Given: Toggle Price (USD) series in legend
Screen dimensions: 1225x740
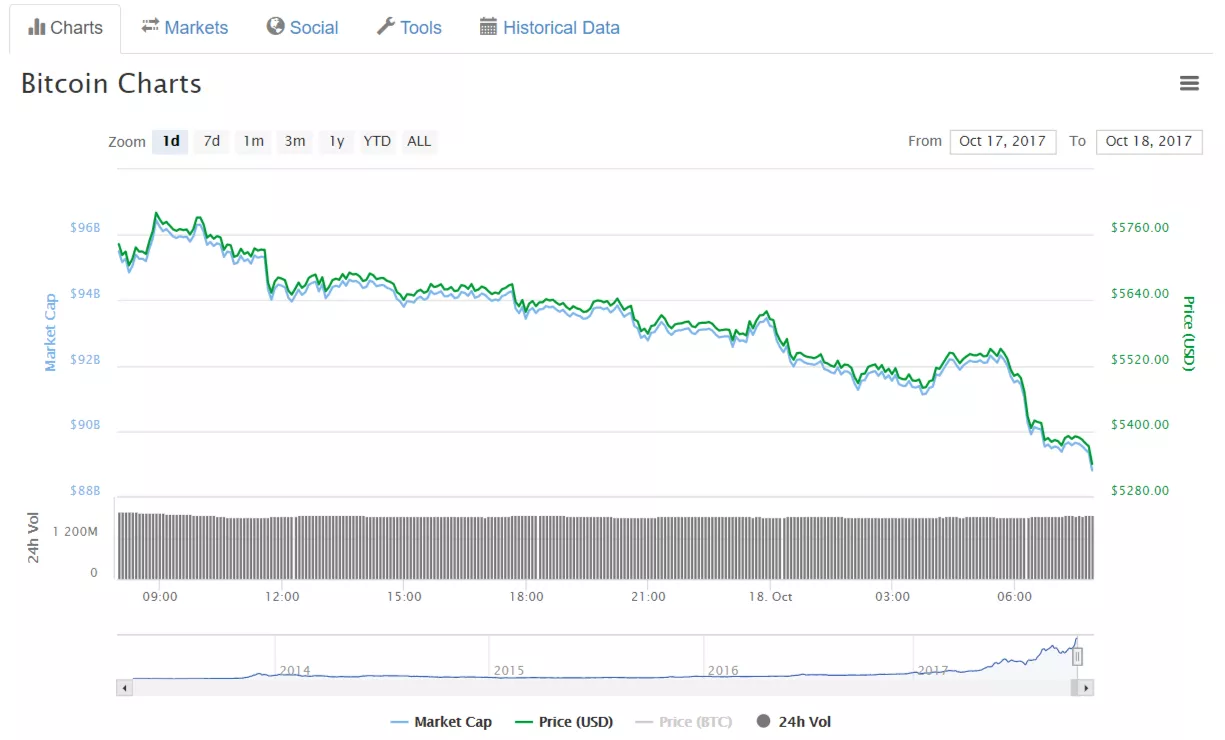Looking at the screenshot, I should pos(564,722).
